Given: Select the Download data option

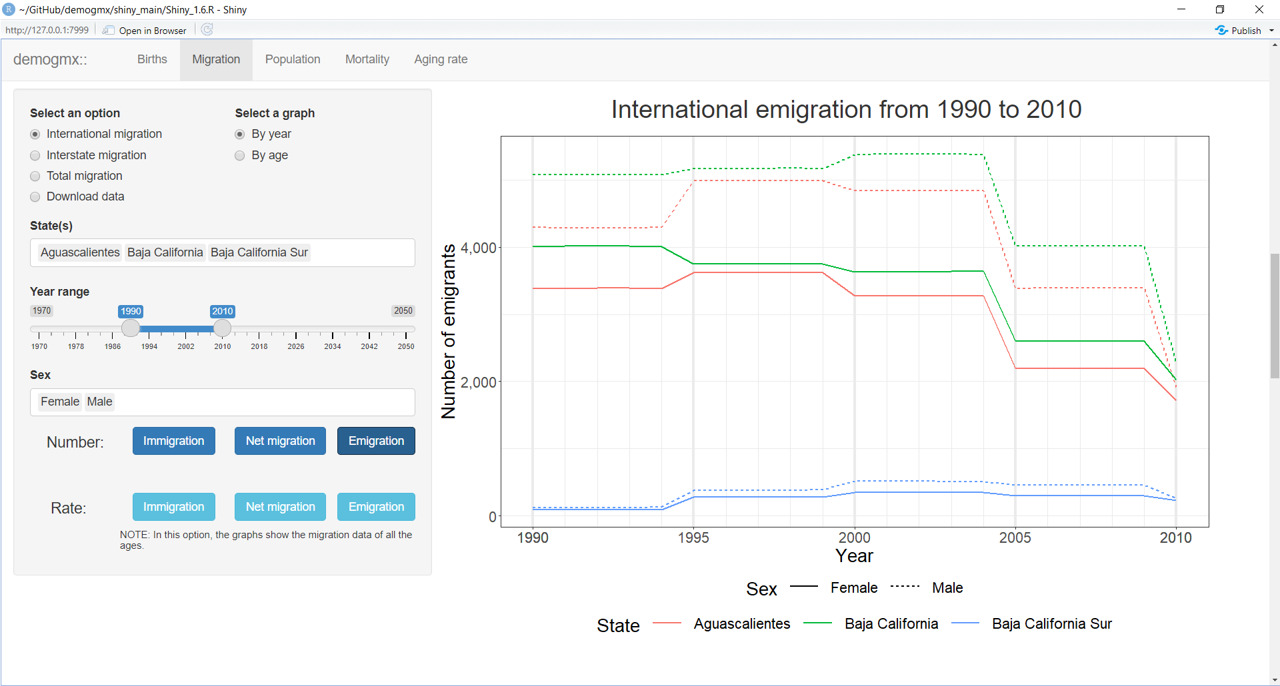Looking at the screenshot, I should tap(36, 197).
